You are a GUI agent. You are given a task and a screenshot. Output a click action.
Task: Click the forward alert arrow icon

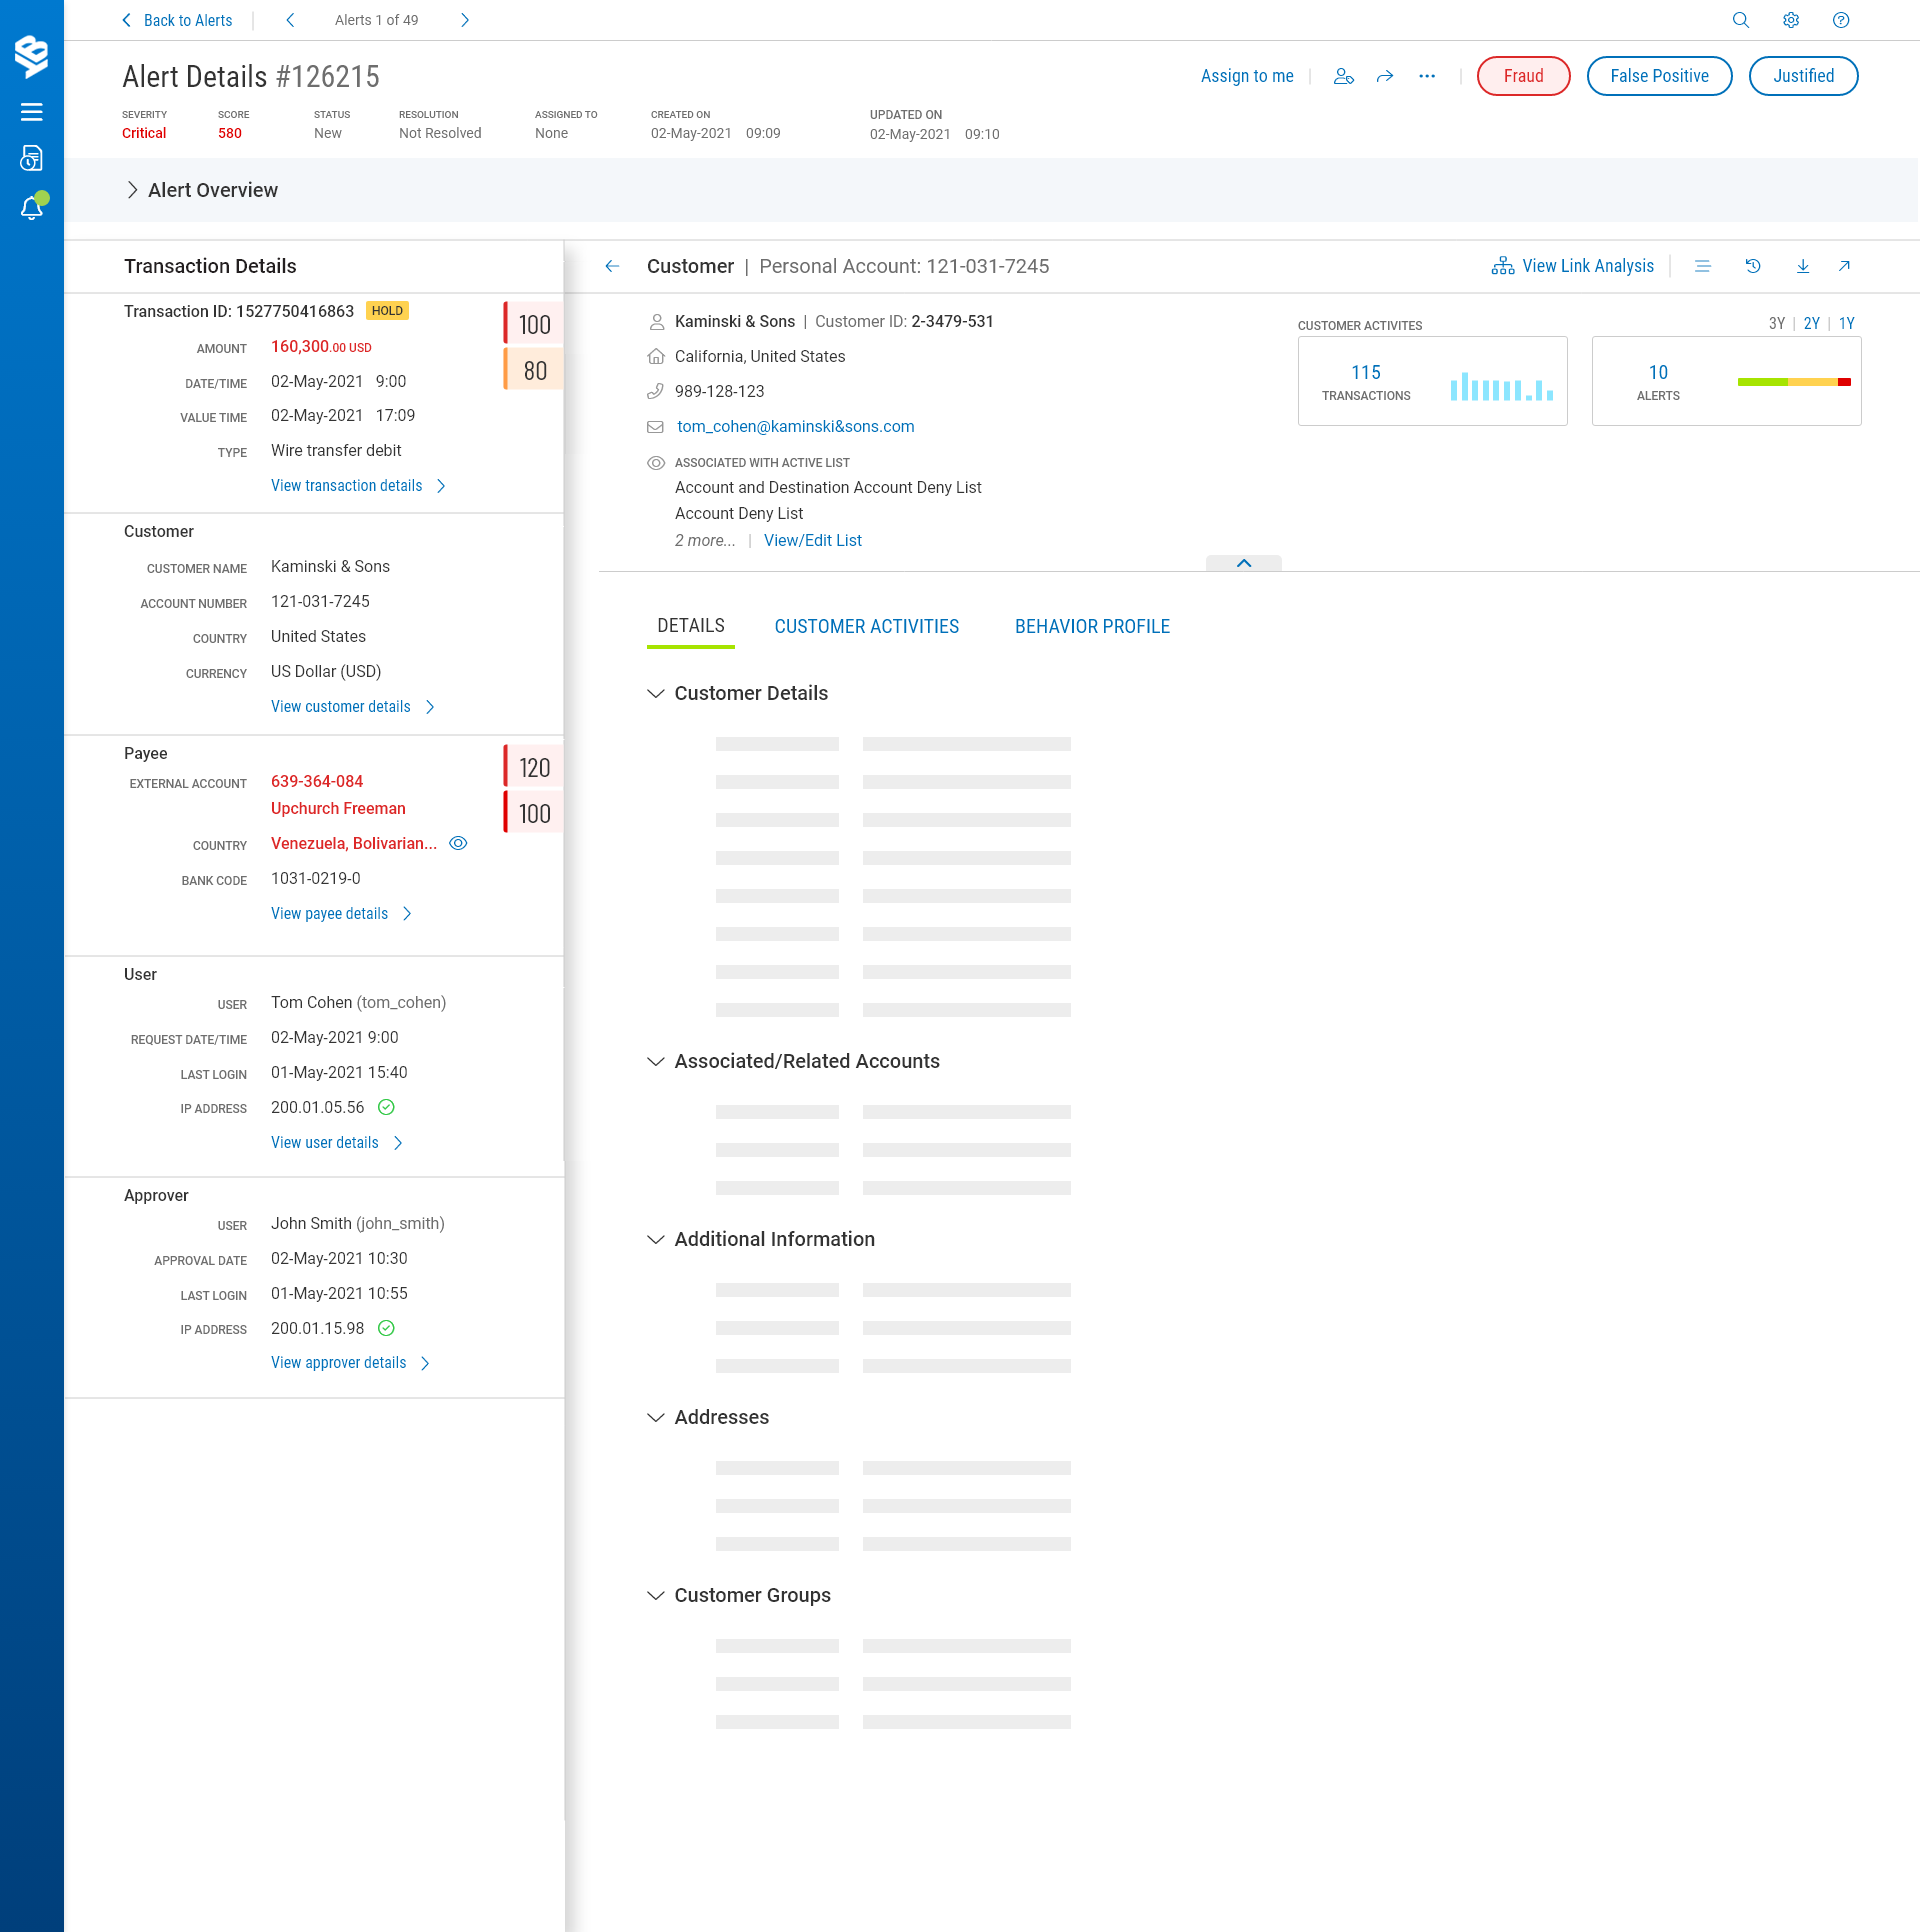(1385, 76)
